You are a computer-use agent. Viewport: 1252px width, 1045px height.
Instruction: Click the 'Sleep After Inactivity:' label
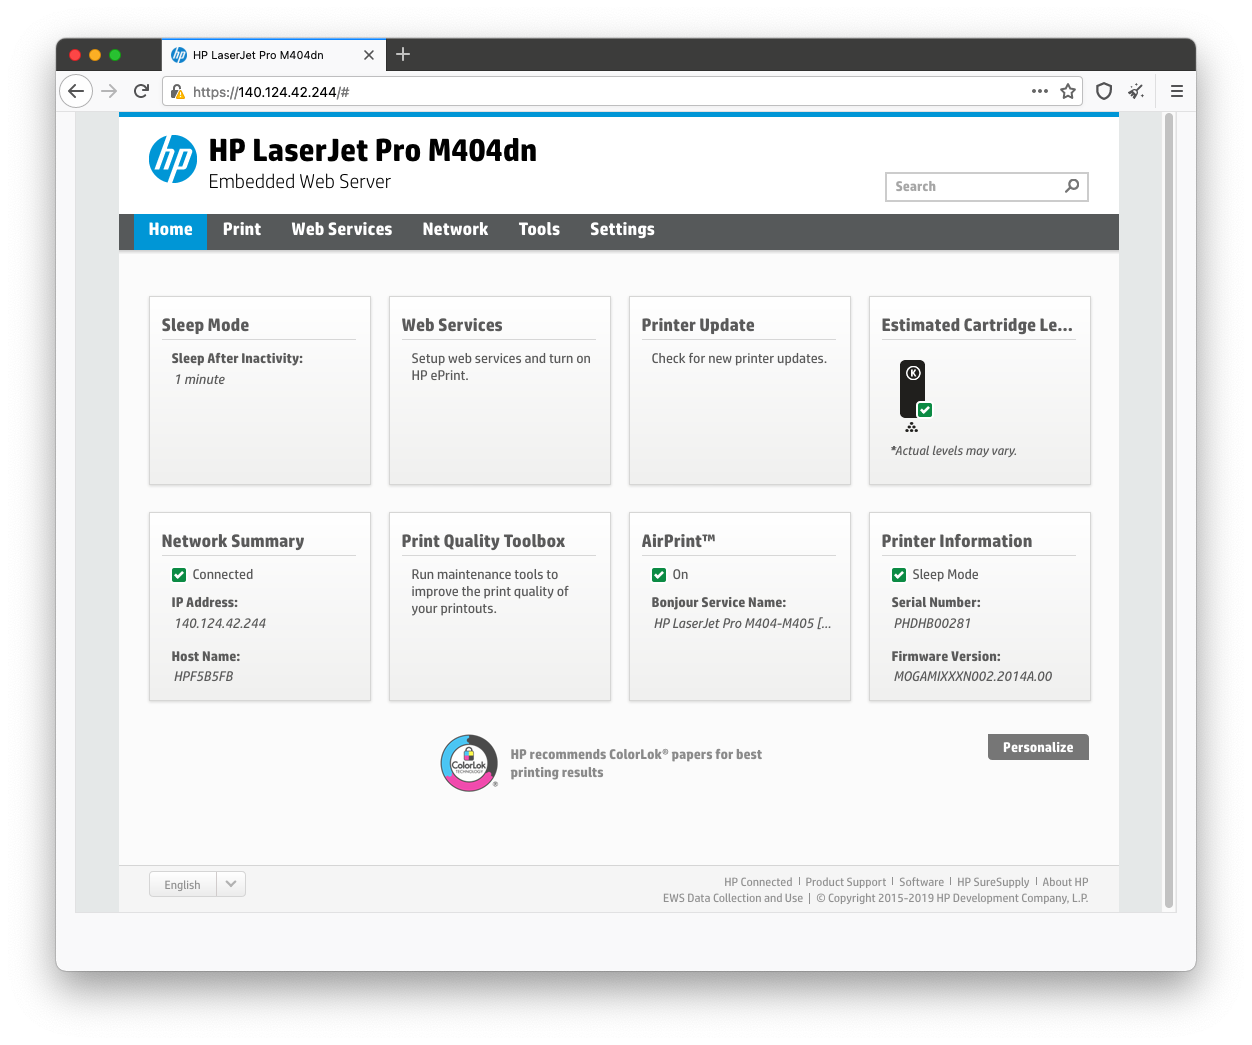click(x=237, y=359)
